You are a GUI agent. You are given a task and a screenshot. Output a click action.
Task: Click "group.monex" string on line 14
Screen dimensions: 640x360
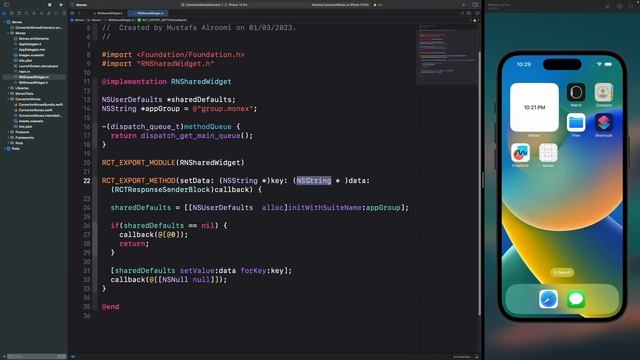pos(224,109)
